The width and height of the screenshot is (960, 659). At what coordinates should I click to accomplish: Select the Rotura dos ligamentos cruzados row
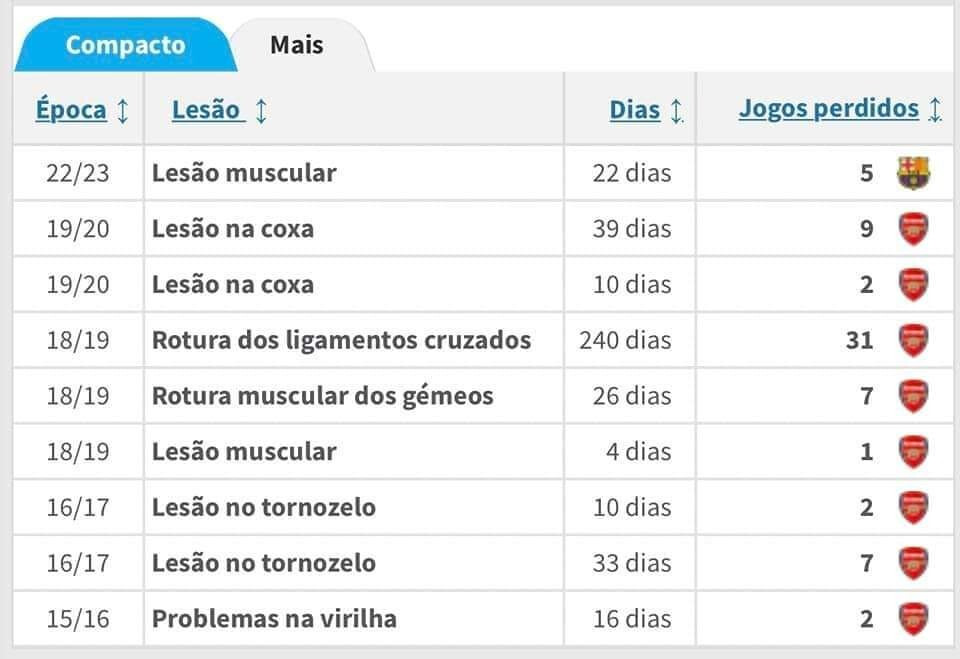pyautogui.click(x=482, y=340)
